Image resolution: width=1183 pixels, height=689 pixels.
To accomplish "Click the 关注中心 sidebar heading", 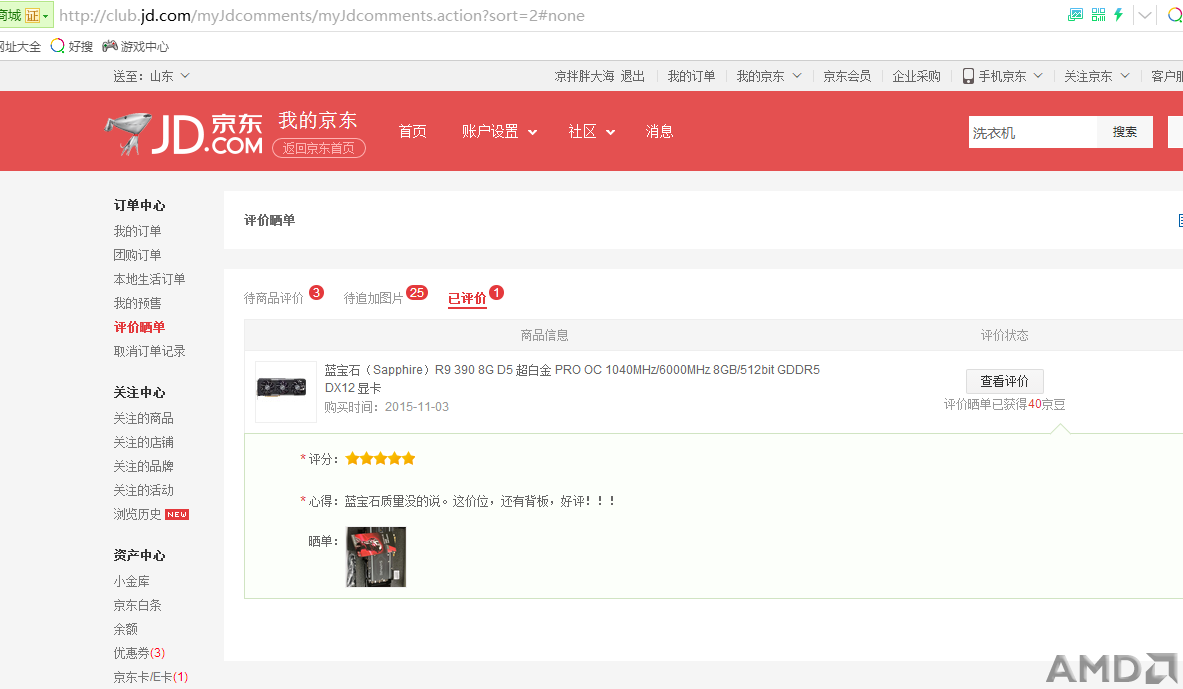I will click(x=139, y=392).
